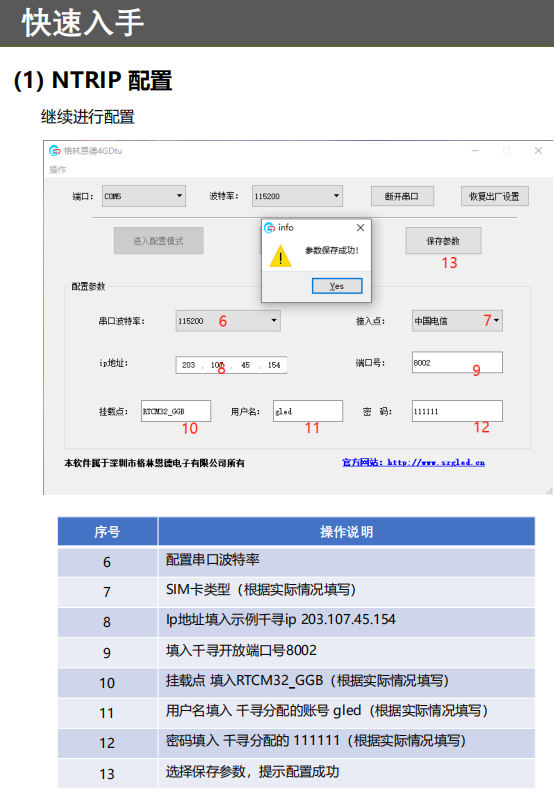Click the 端口号 field showing 8002
Screen dimensions: 554x797
pyautogui.click(x=457, y=362)
